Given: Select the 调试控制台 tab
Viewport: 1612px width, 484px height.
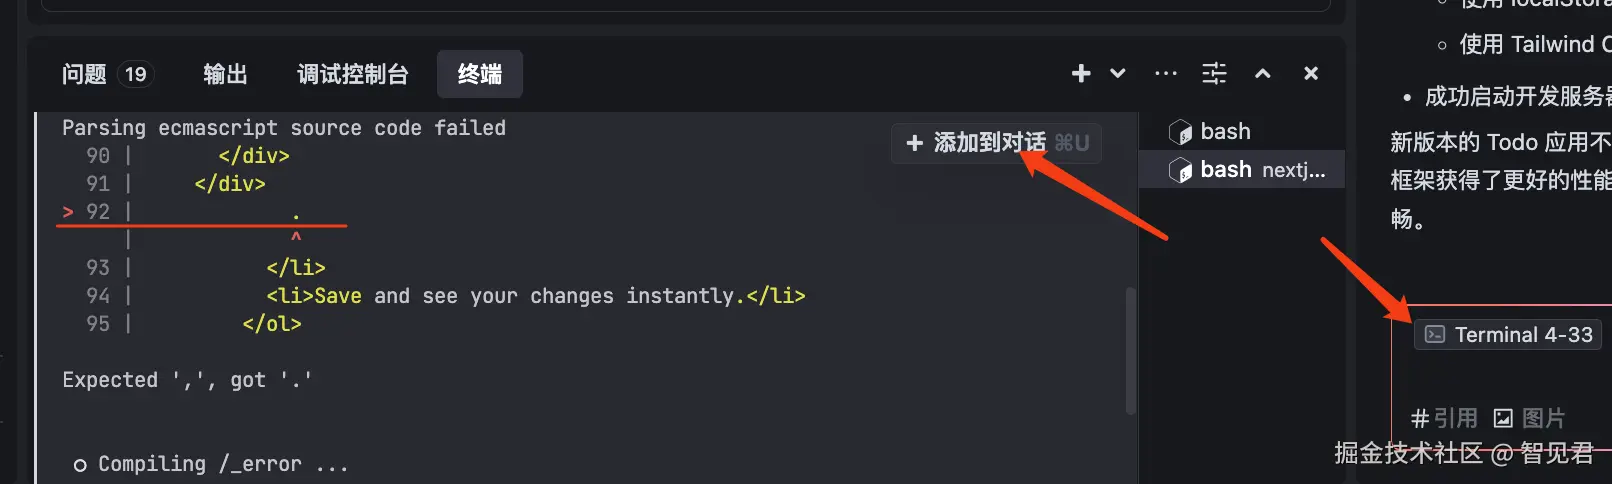Looking at the screenshot, I should click(353, 74).
